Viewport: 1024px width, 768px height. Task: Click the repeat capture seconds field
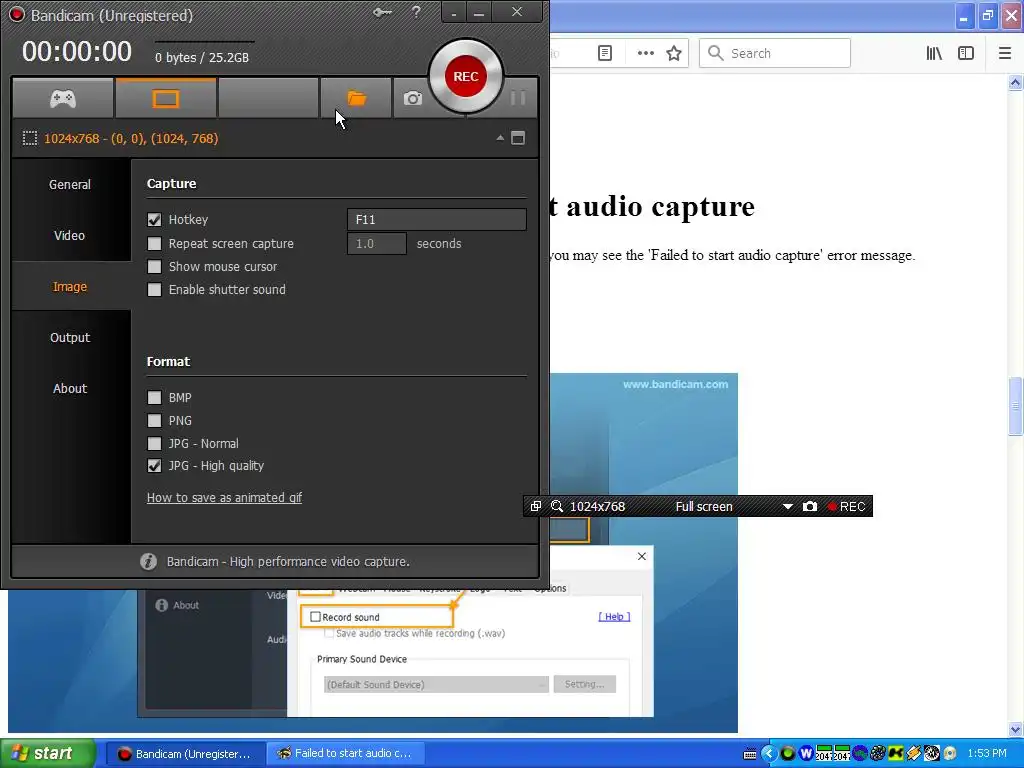click(x=377, y=244)
